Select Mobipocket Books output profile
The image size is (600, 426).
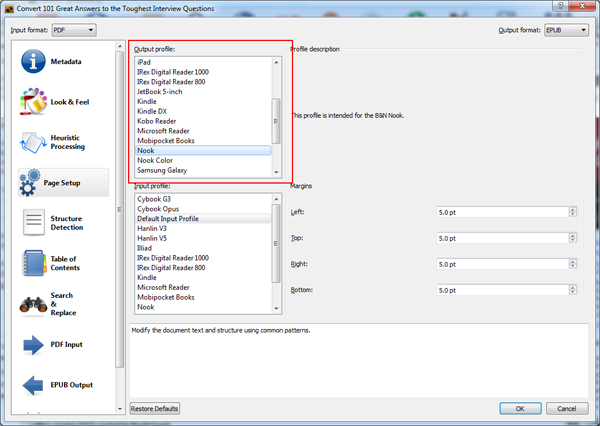tap(203, 141)
